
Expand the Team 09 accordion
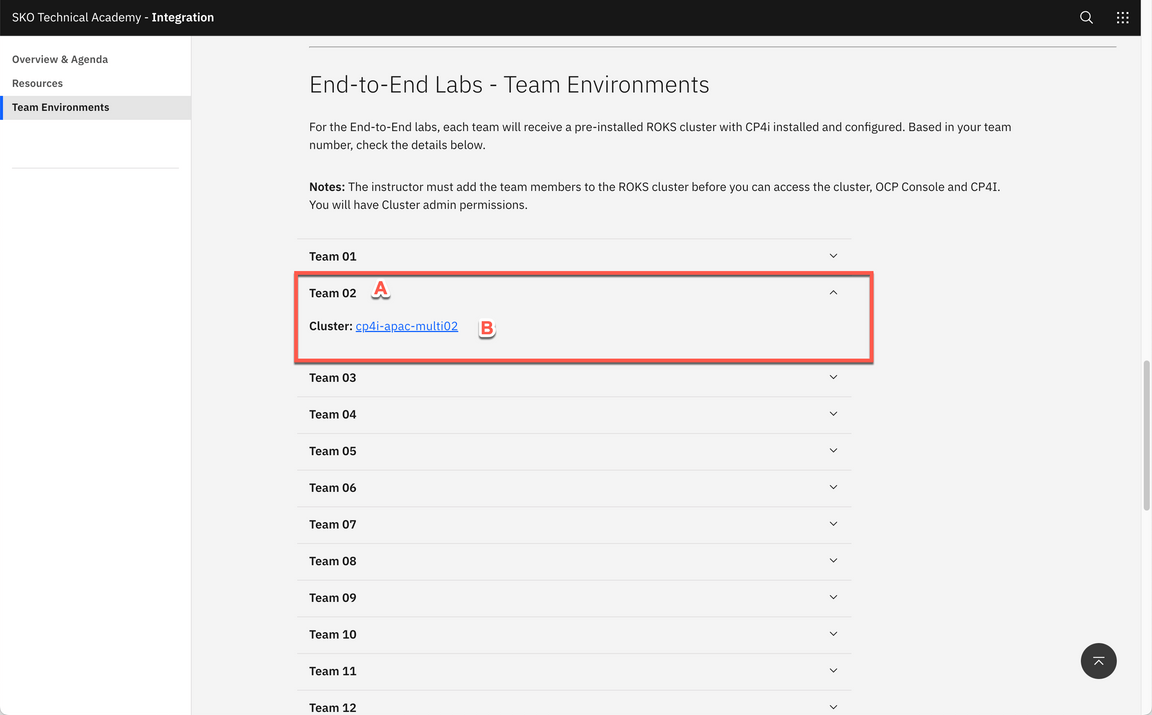(333, 598)
